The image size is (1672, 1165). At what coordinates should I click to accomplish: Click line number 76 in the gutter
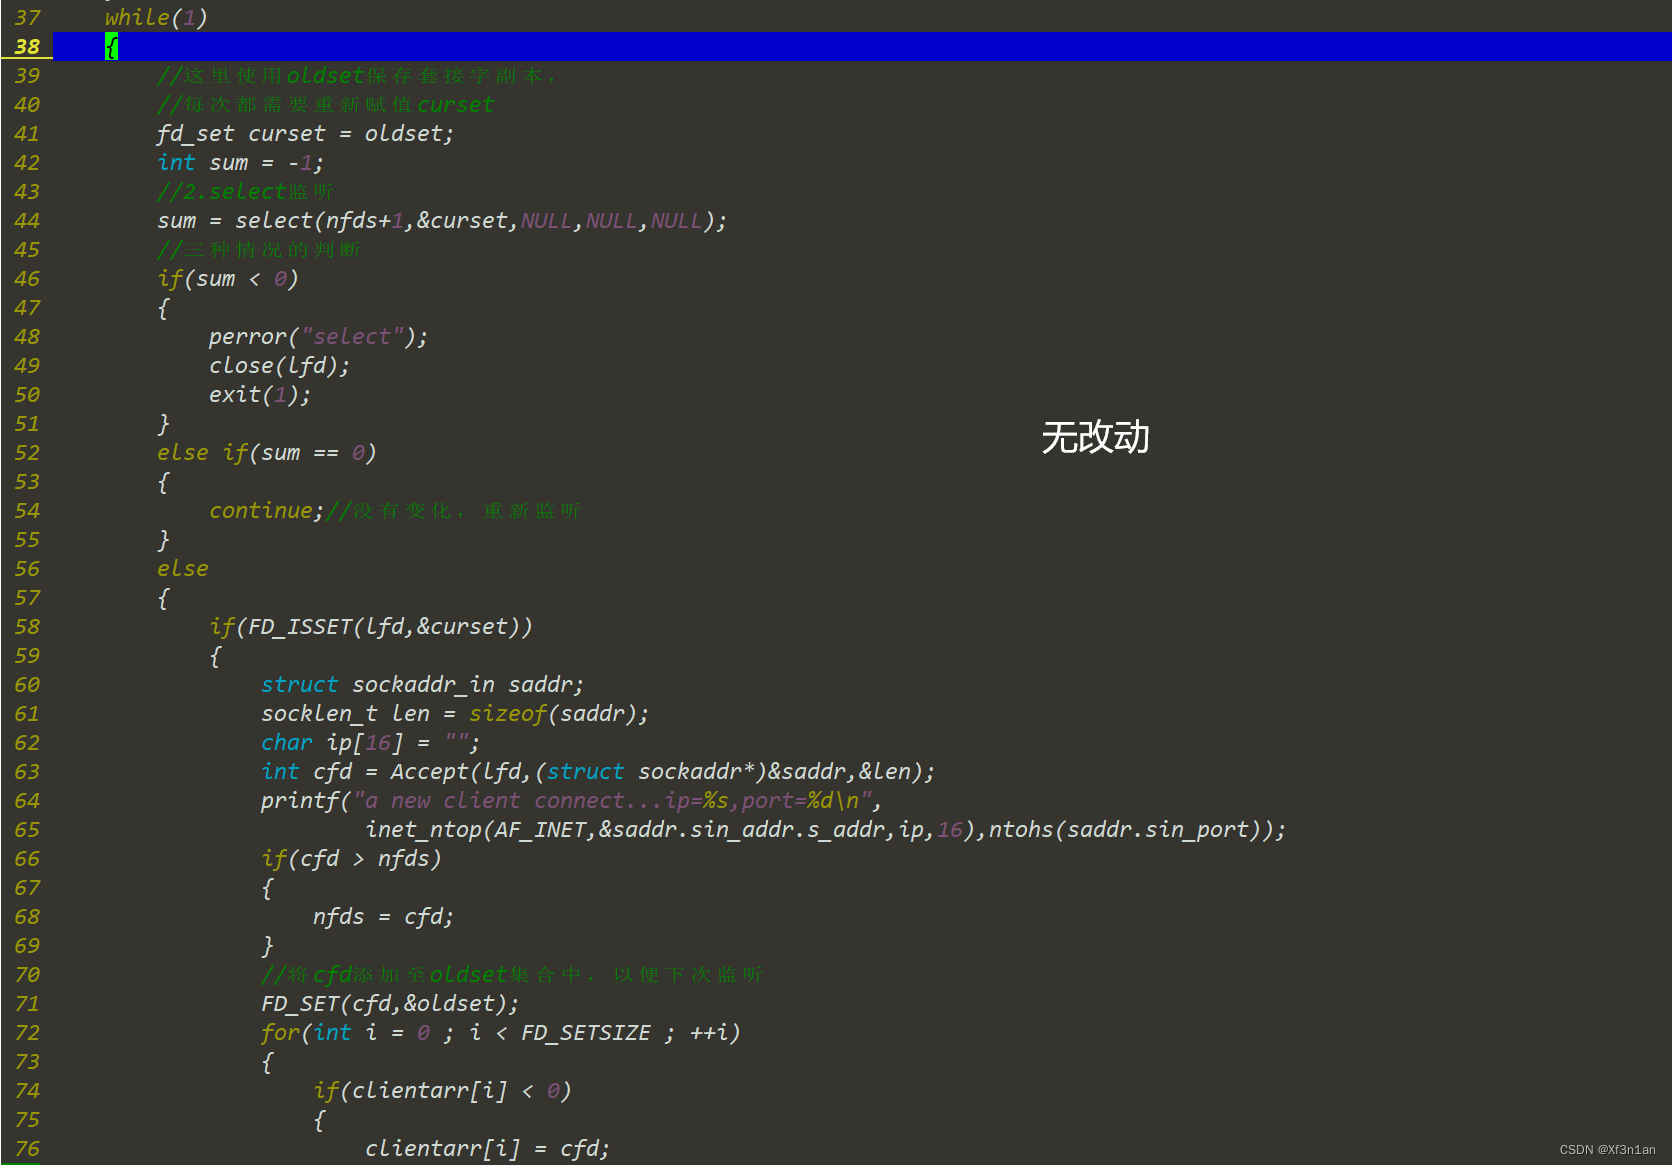[x=27, y=1149]
